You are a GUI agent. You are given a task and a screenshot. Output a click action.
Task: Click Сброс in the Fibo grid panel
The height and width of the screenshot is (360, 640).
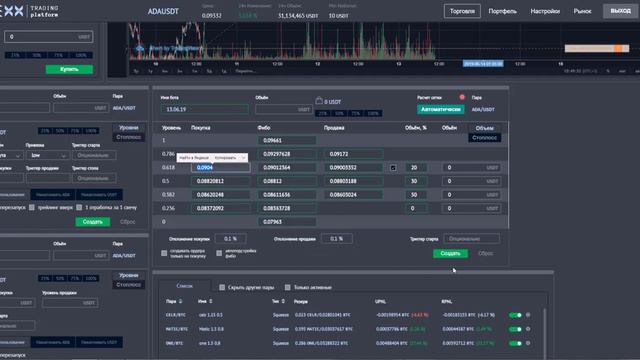pyautogui.click(x=485, y=253)
